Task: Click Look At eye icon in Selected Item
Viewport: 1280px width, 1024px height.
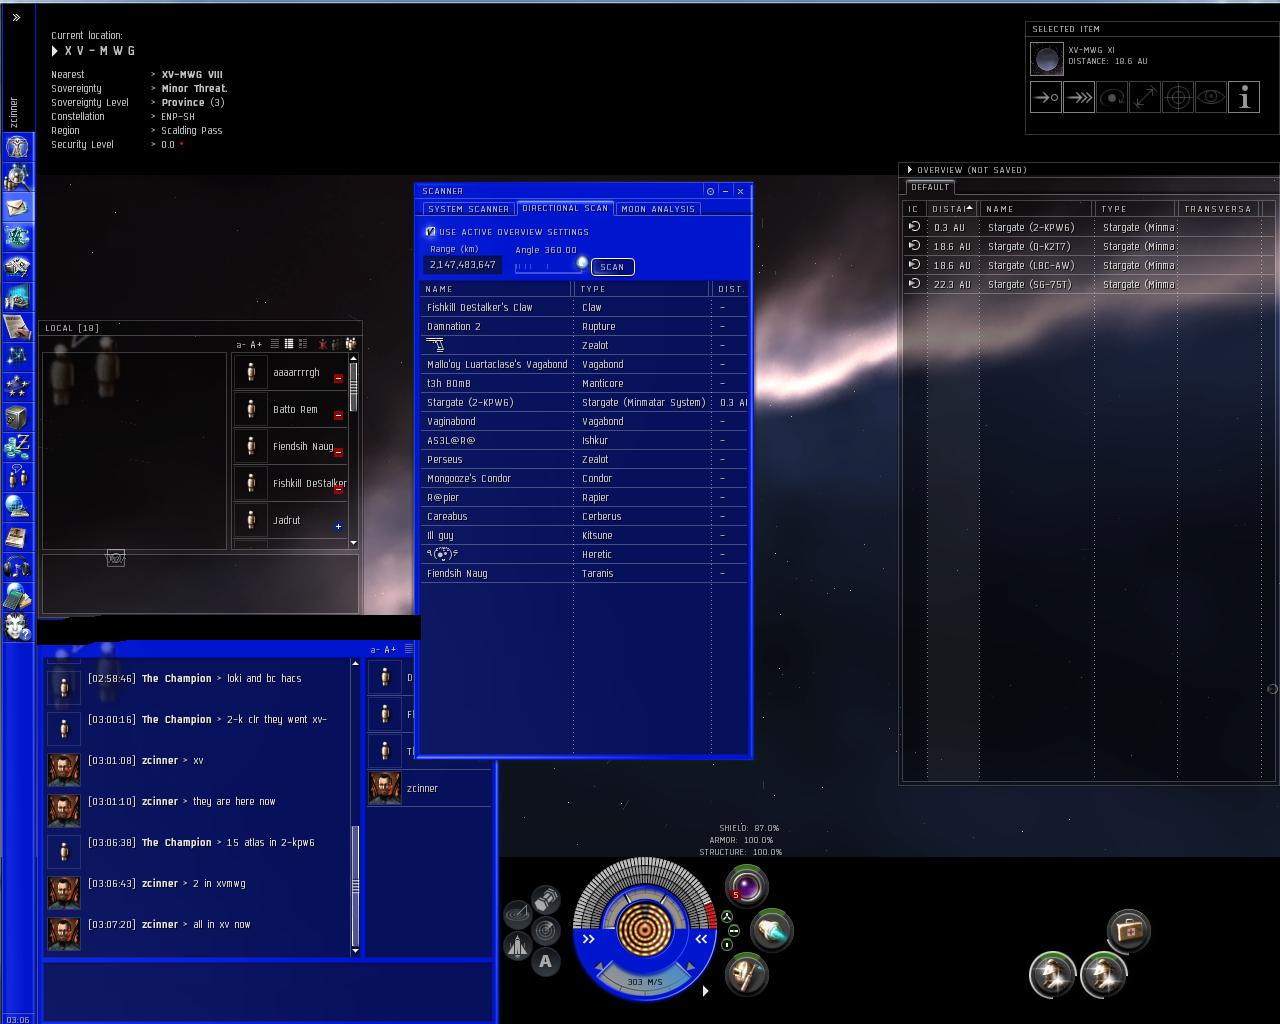Action: tap(1211, 97)
